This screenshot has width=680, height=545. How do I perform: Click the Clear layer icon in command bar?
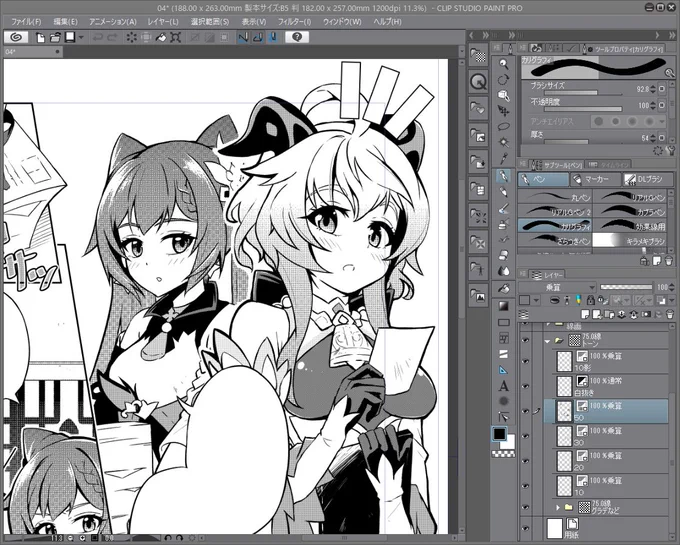point(131,38)
